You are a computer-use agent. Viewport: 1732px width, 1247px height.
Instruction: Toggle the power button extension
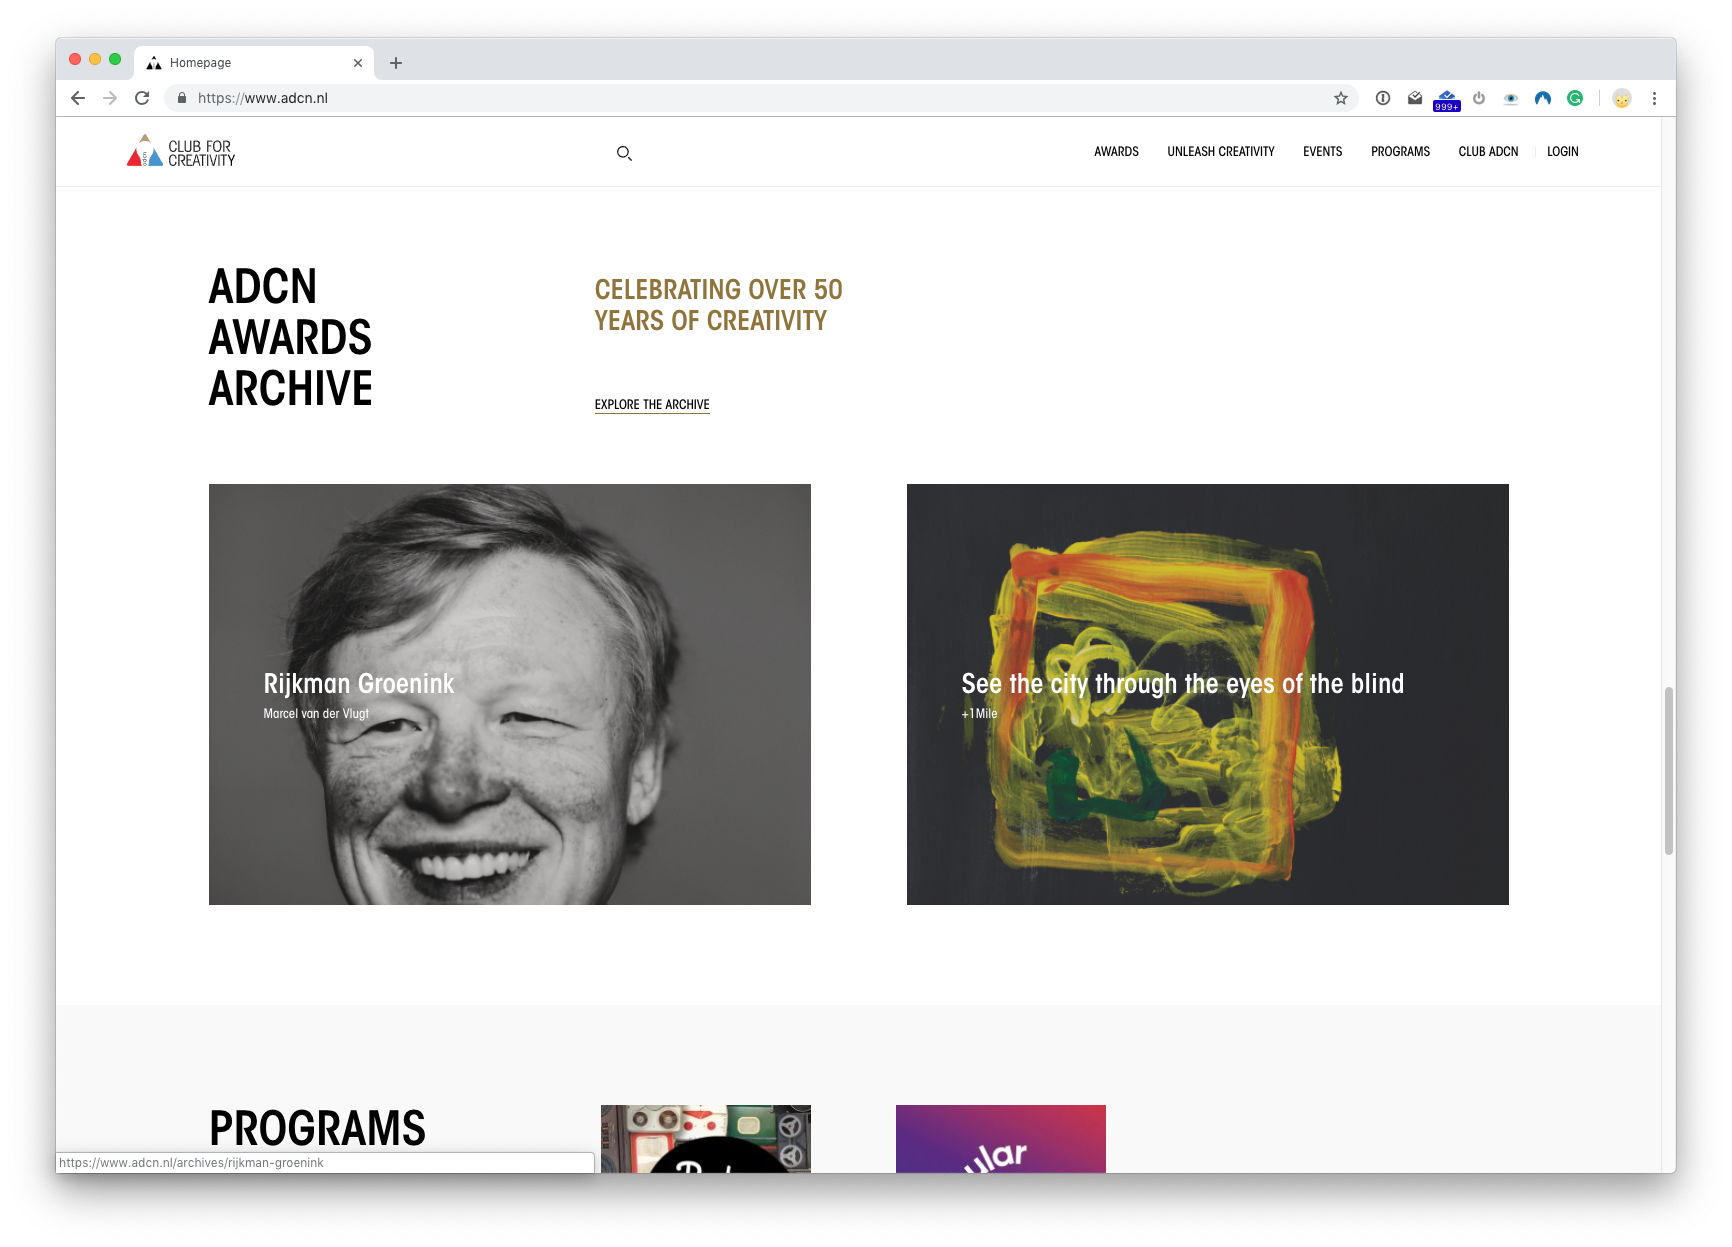(x=1479, y=98)
